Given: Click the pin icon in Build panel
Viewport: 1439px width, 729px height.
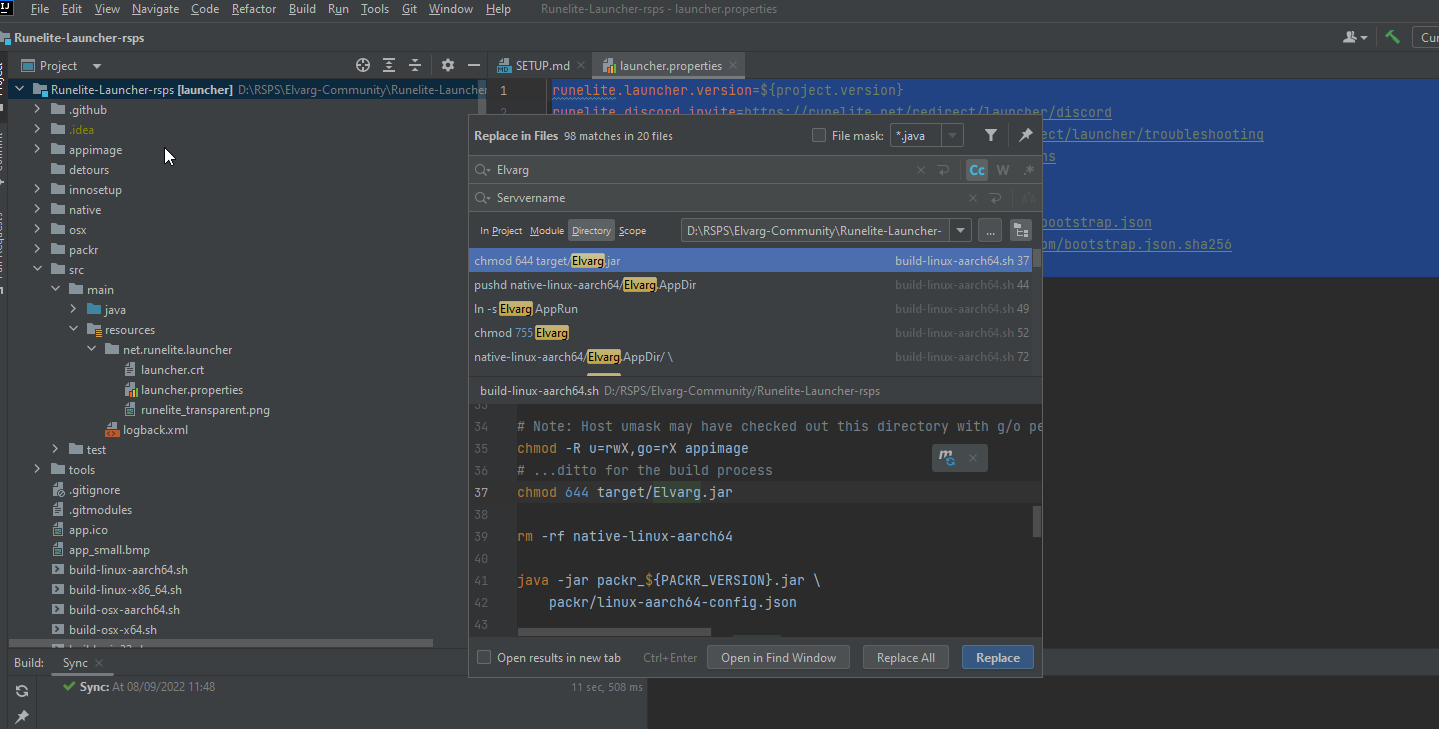Looking at the screenshot, I should 21,717.
